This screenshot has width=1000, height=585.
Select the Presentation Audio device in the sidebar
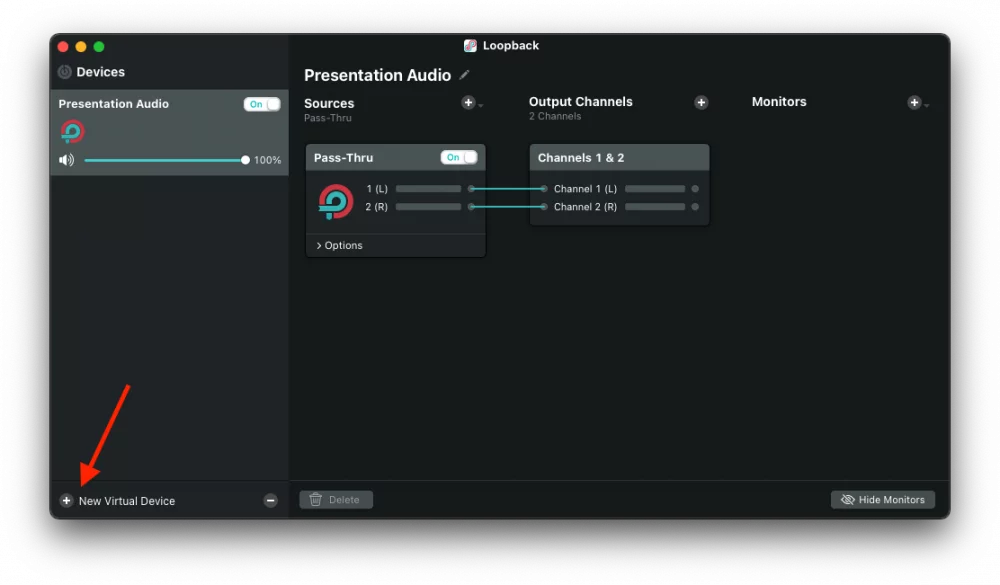click(170, 133)
